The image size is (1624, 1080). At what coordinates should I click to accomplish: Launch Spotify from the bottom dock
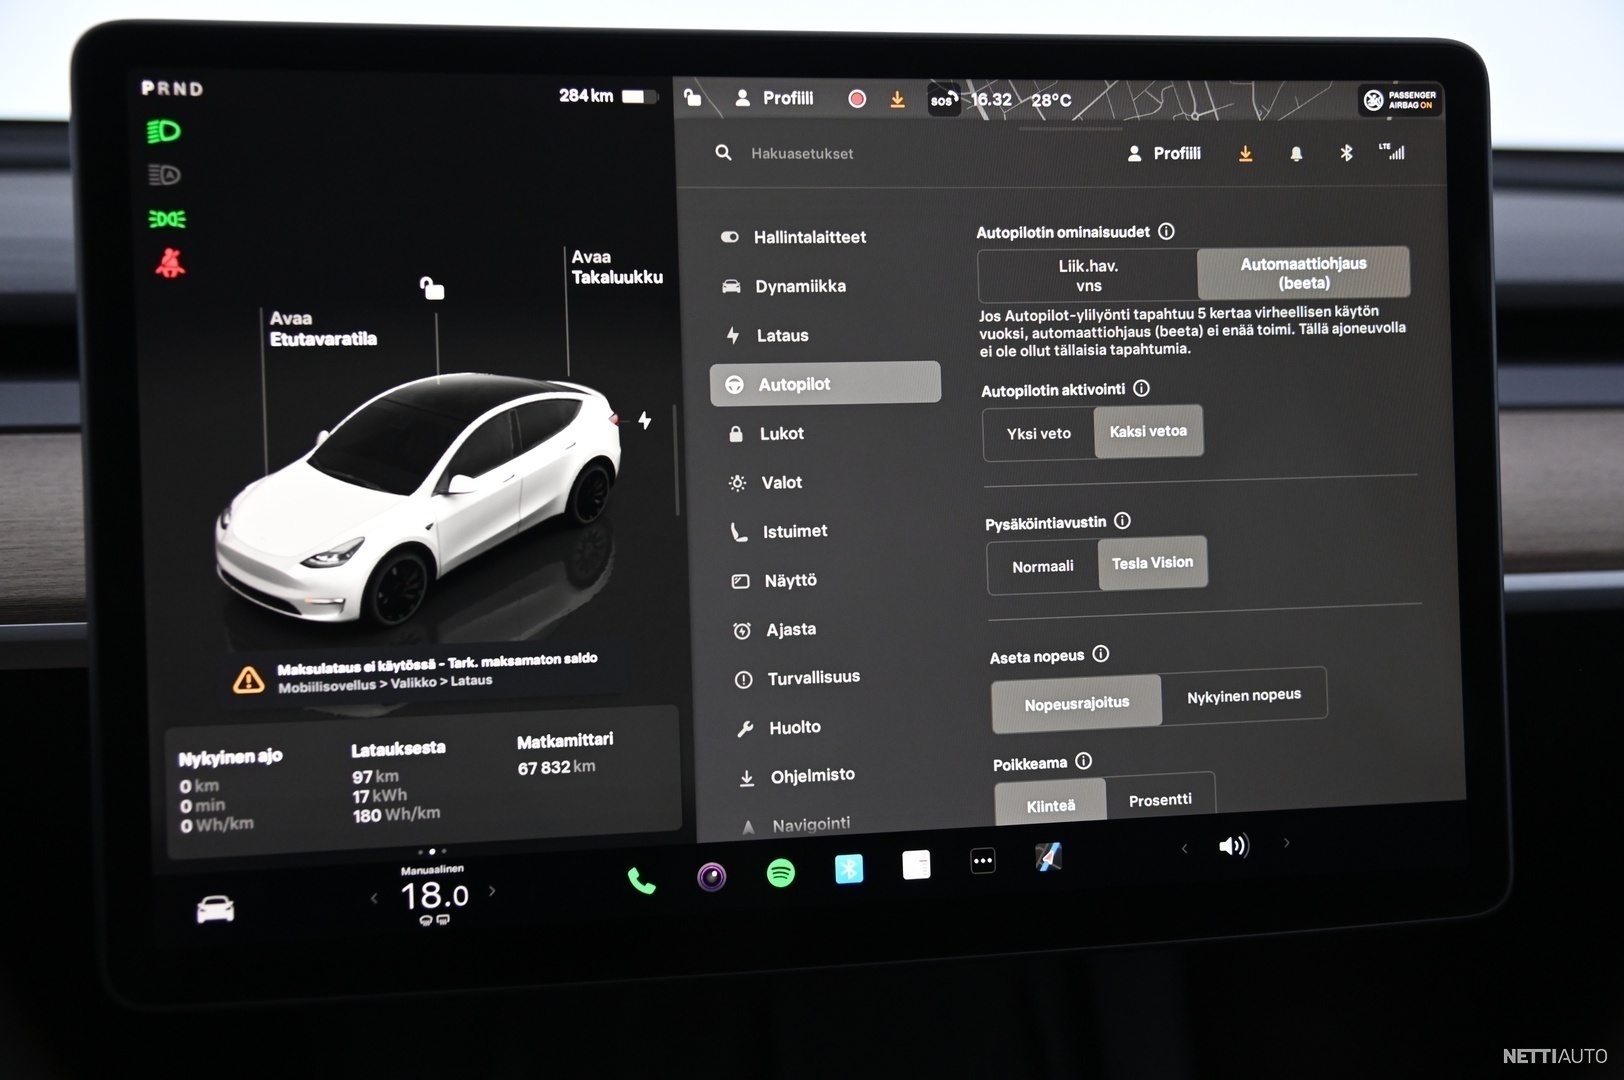pos(780,873)
